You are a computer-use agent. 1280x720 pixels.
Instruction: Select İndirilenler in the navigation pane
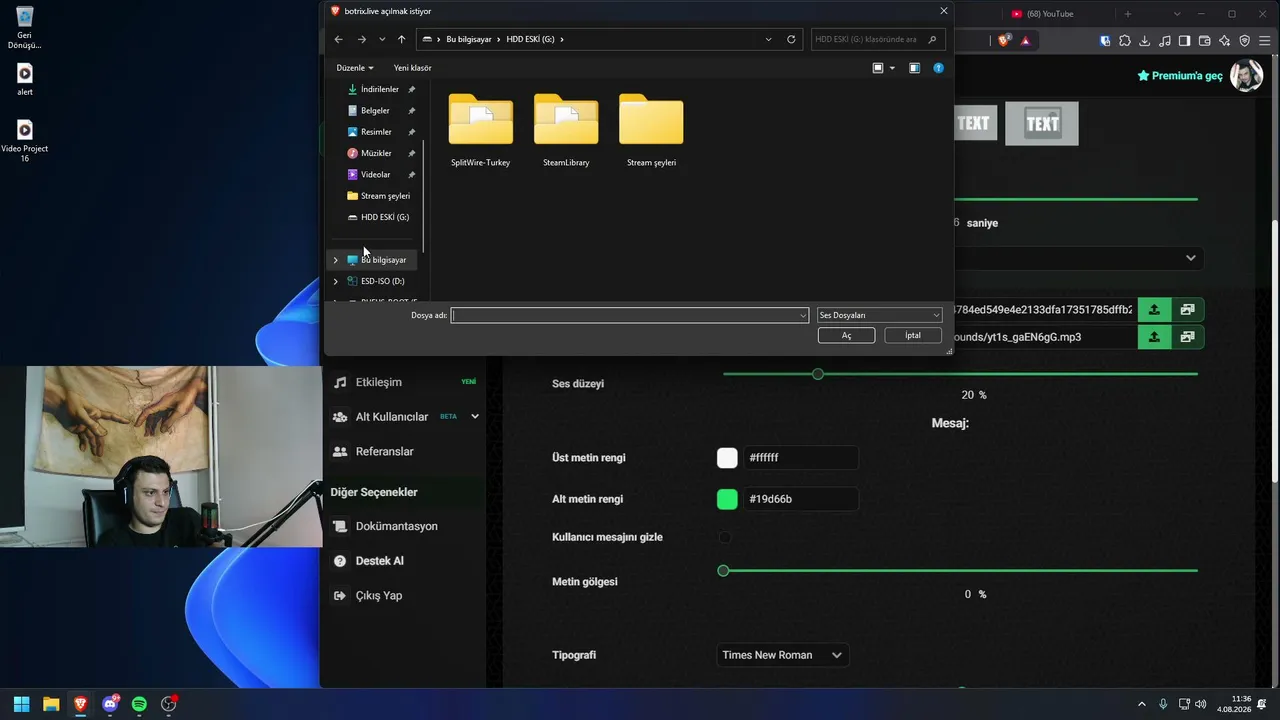pos(379,89)
